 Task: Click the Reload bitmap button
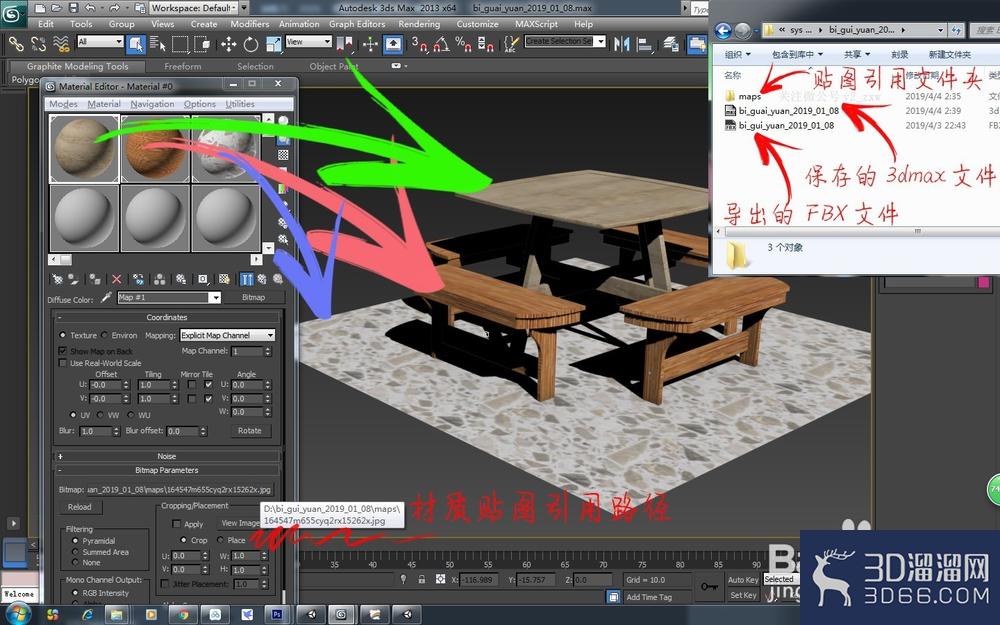80,507
